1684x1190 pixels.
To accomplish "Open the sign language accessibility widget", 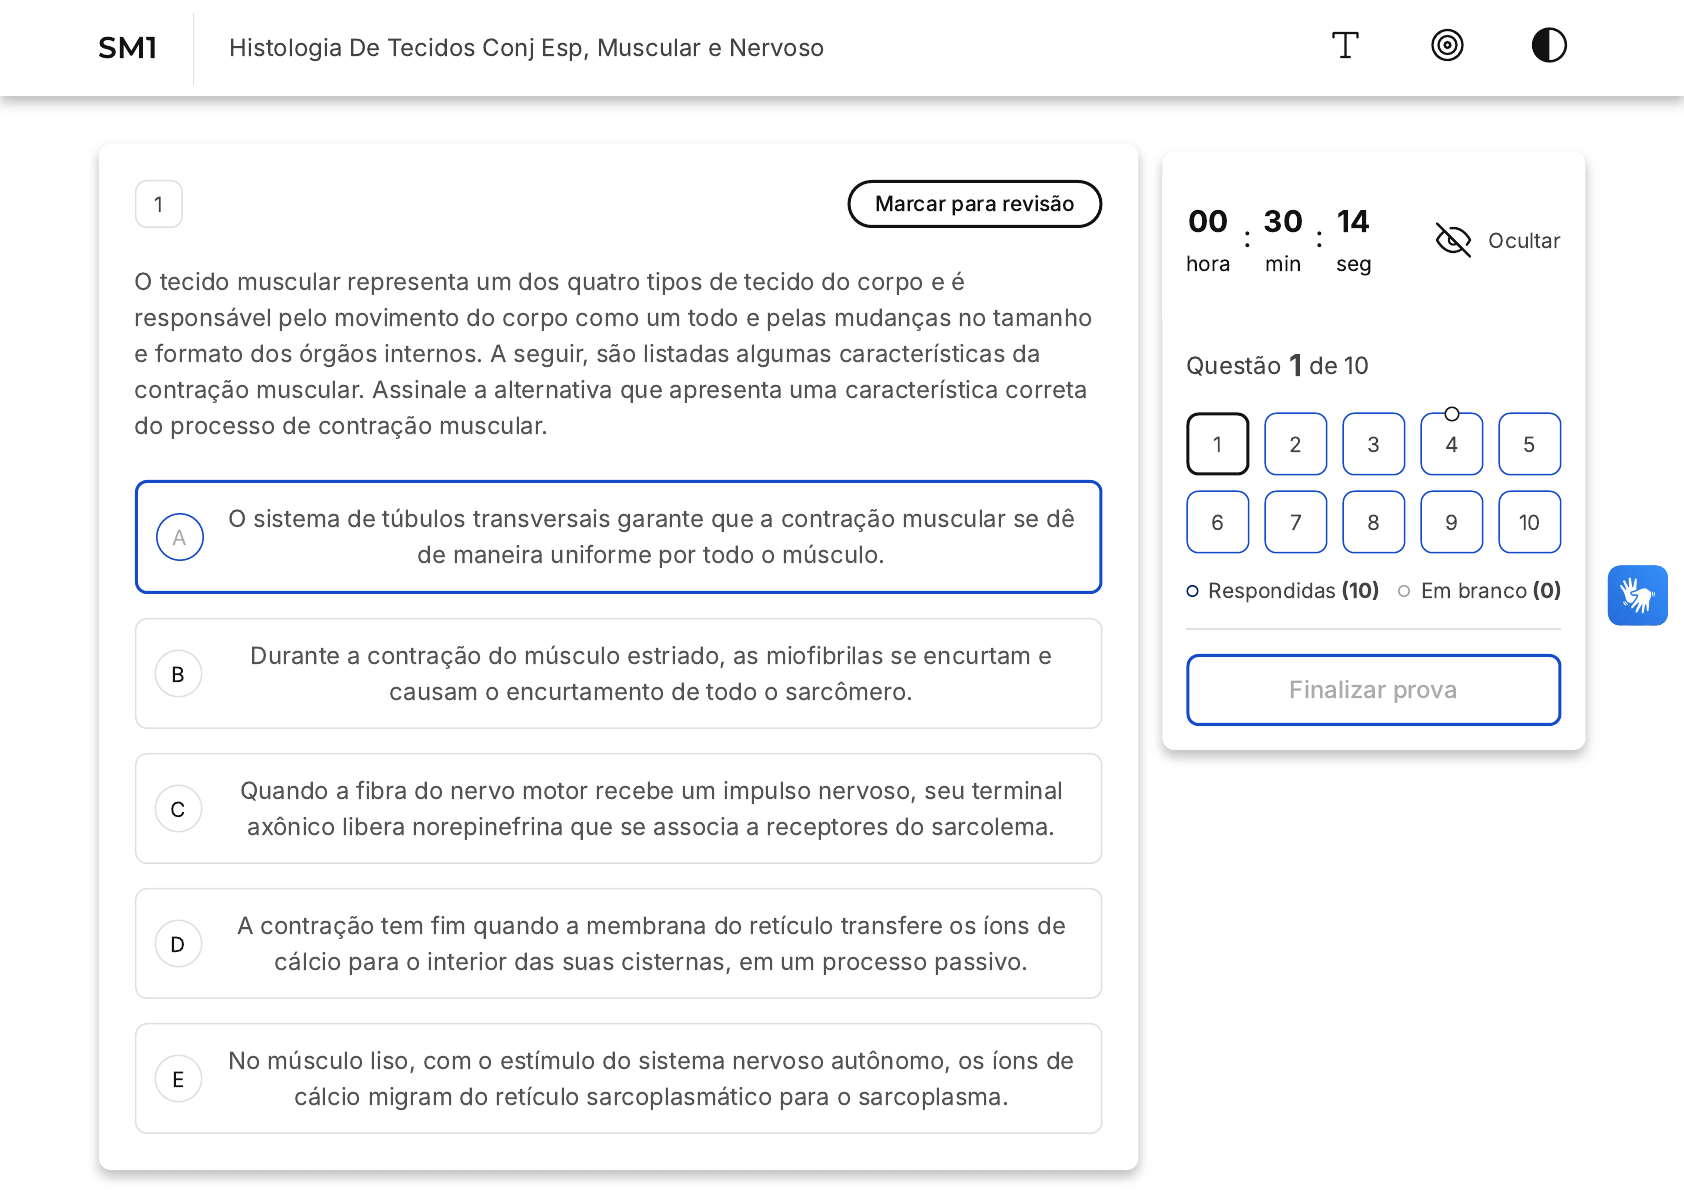I will (1637, 596).
